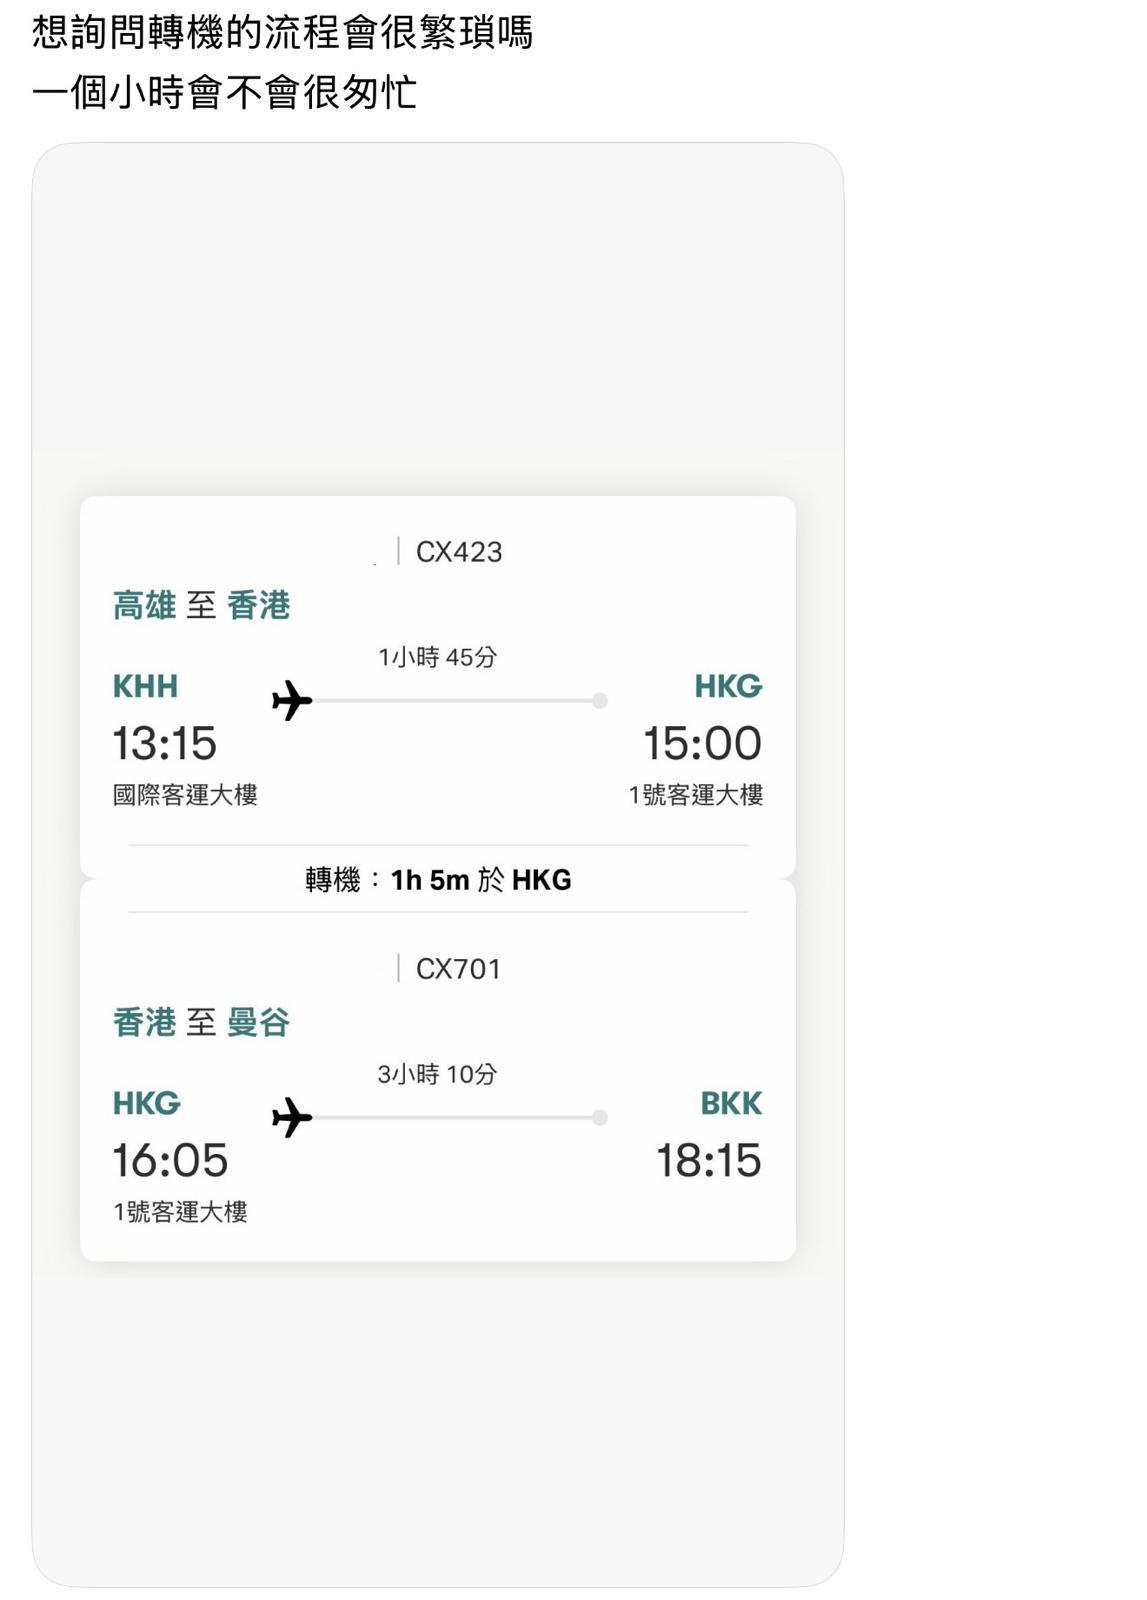Click the 國際客運大樓 terminal label
Screen dimensions: 1147x1600
point(185,795)
